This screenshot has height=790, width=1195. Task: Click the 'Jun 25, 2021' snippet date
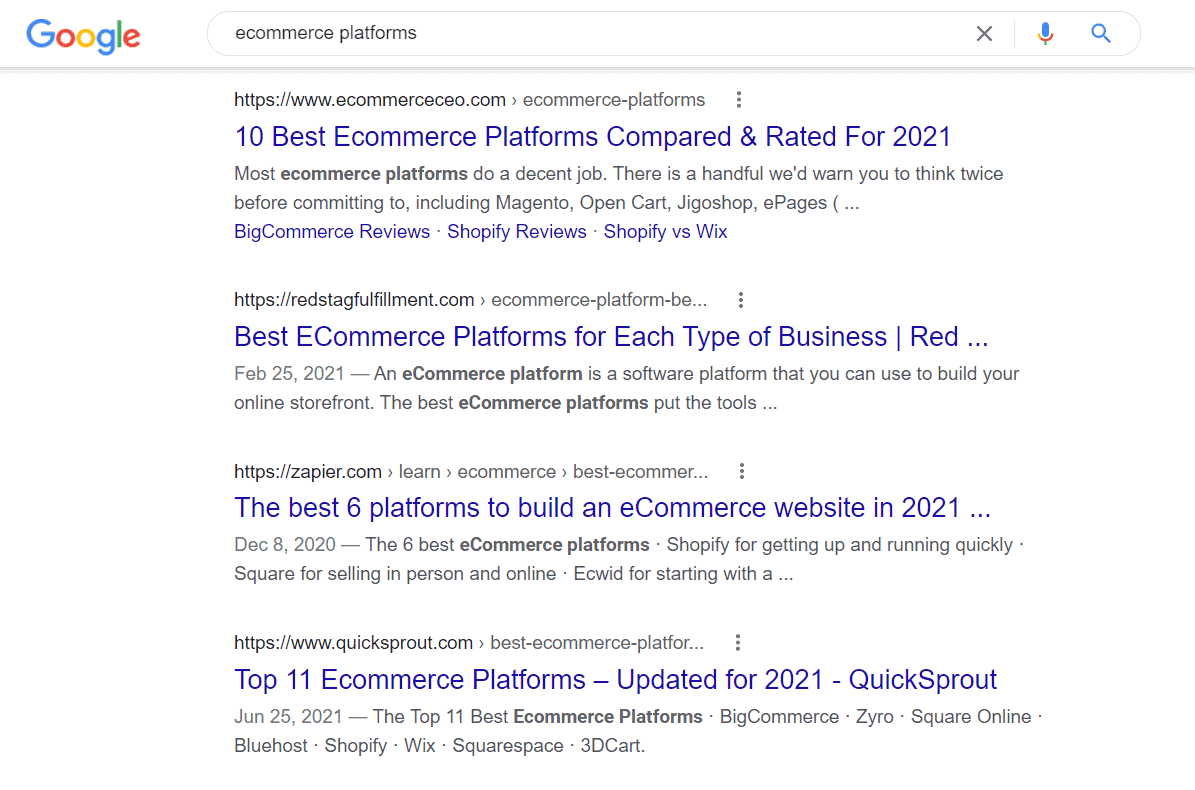coord(288,717)
